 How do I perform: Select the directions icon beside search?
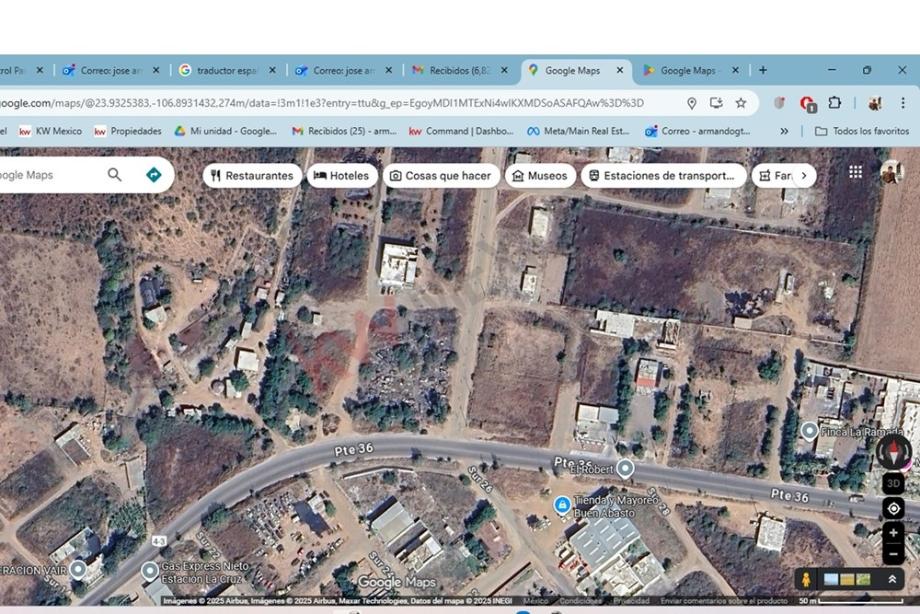(x=153, y=174)
